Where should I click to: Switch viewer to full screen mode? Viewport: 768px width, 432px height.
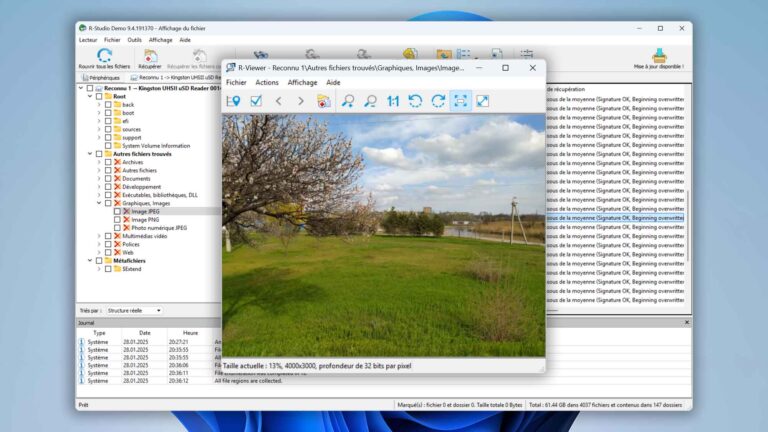pos(483,101)
